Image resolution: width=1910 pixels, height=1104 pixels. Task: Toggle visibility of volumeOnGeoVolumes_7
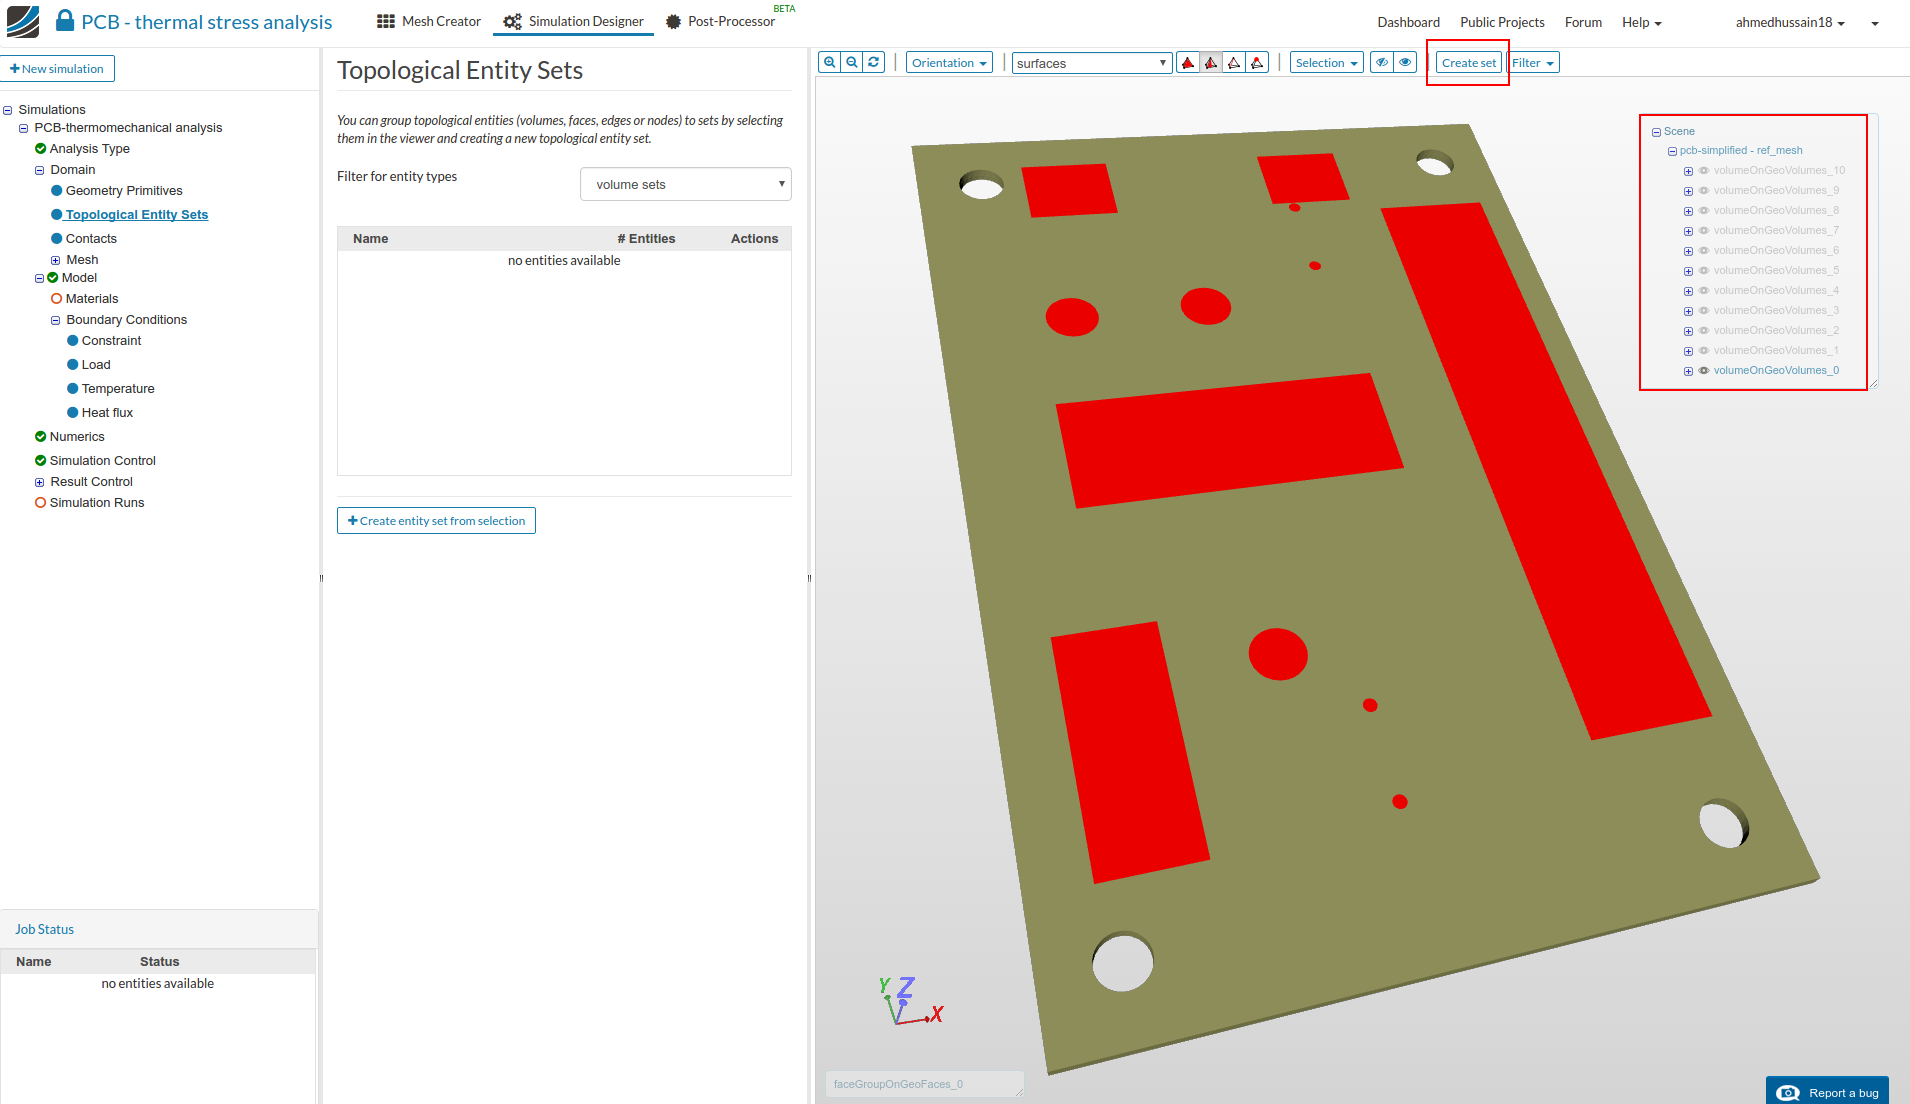pyautogui.click(x=1704, y=231)
